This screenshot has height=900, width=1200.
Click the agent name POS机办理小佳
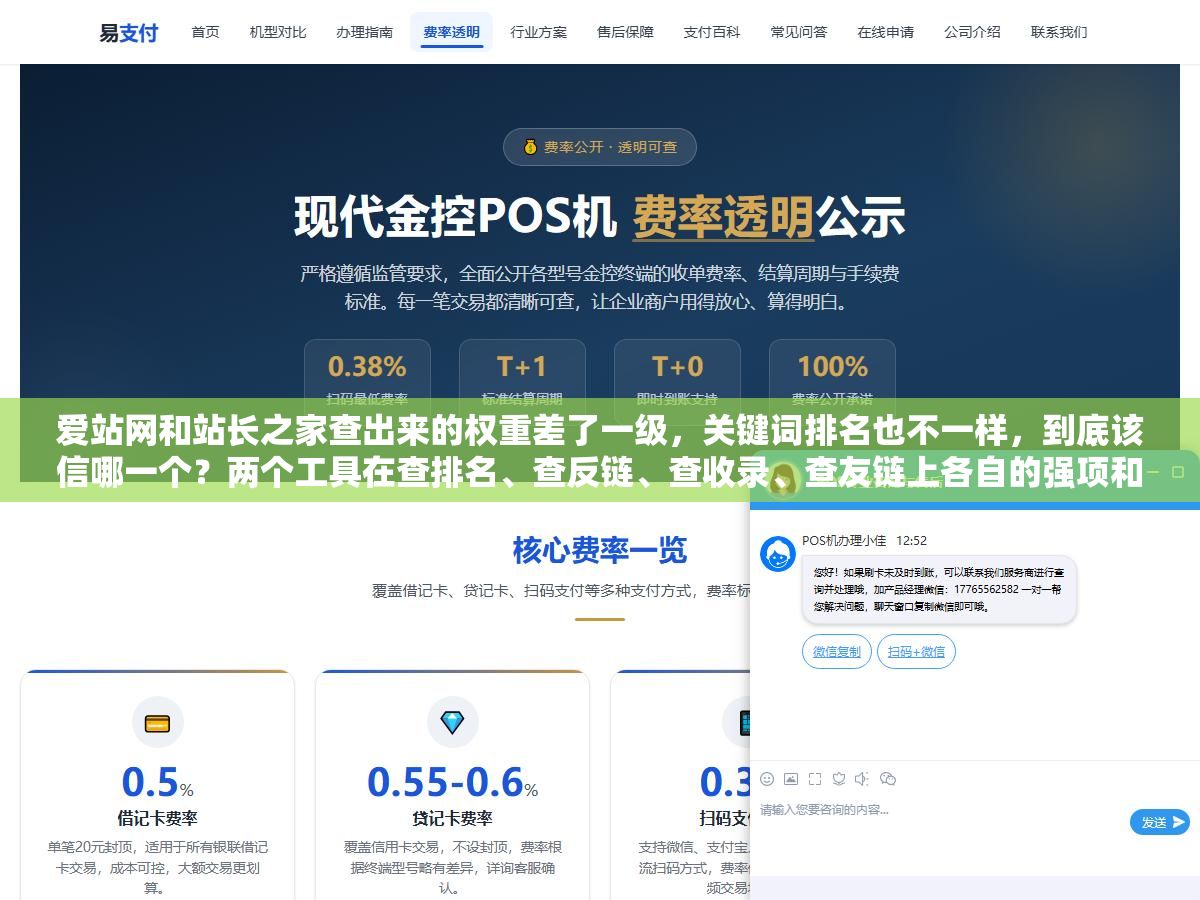(x=844, y=540)
